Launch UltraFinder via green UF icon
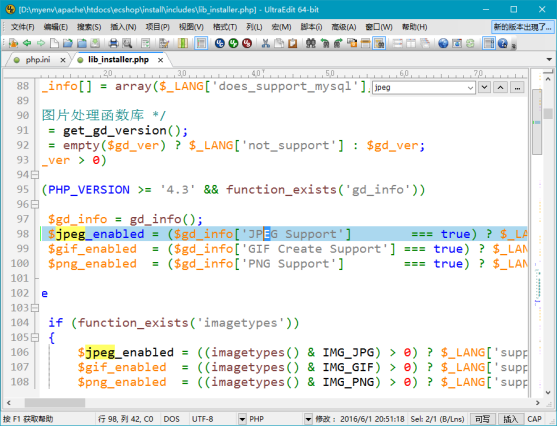557x426 pixels. point(233,43)
